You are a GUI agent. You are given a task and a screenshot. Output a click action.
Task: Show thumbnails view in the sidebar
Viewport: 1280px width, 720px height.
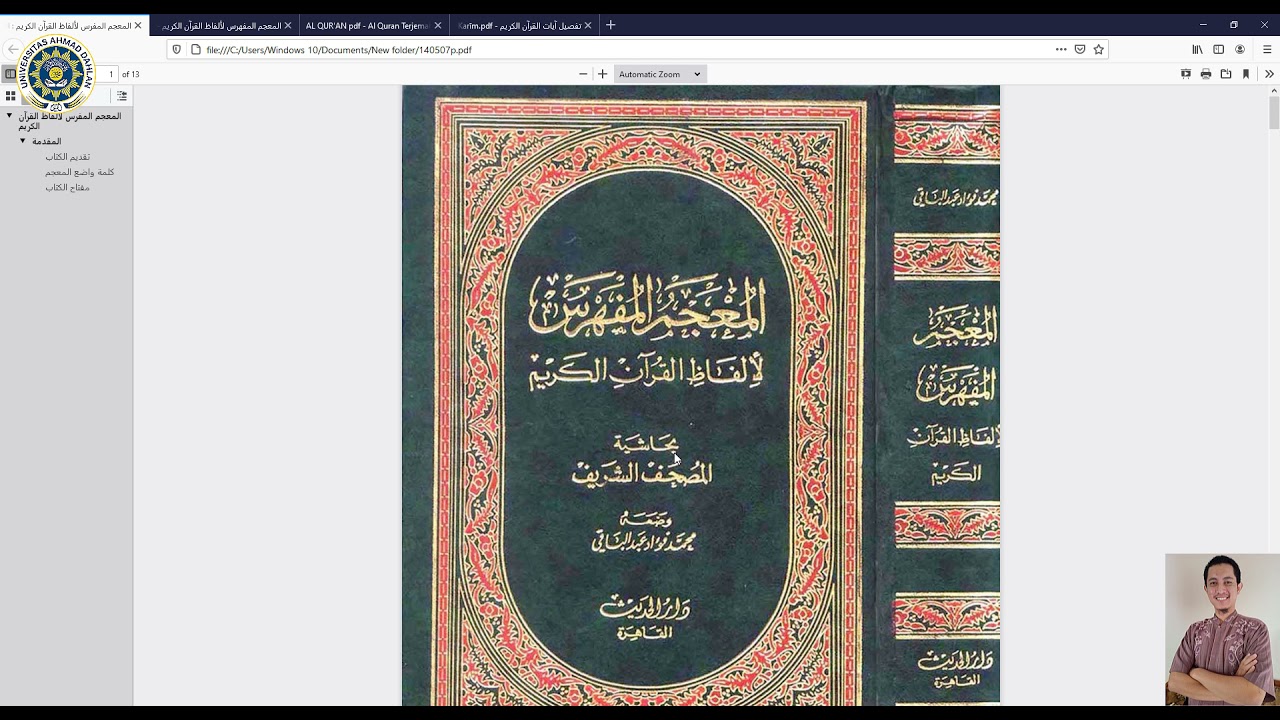(10, 96)
